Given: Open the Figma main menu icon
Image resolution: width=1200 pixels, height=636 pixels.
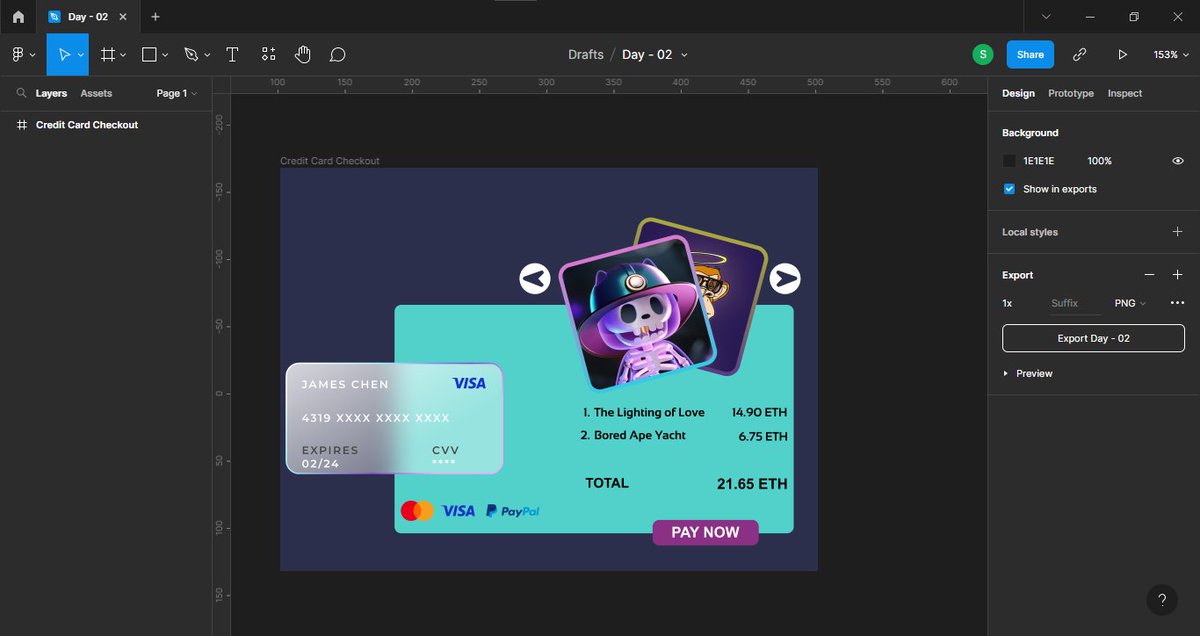Looking at the screenshot, I should (18, 54).
